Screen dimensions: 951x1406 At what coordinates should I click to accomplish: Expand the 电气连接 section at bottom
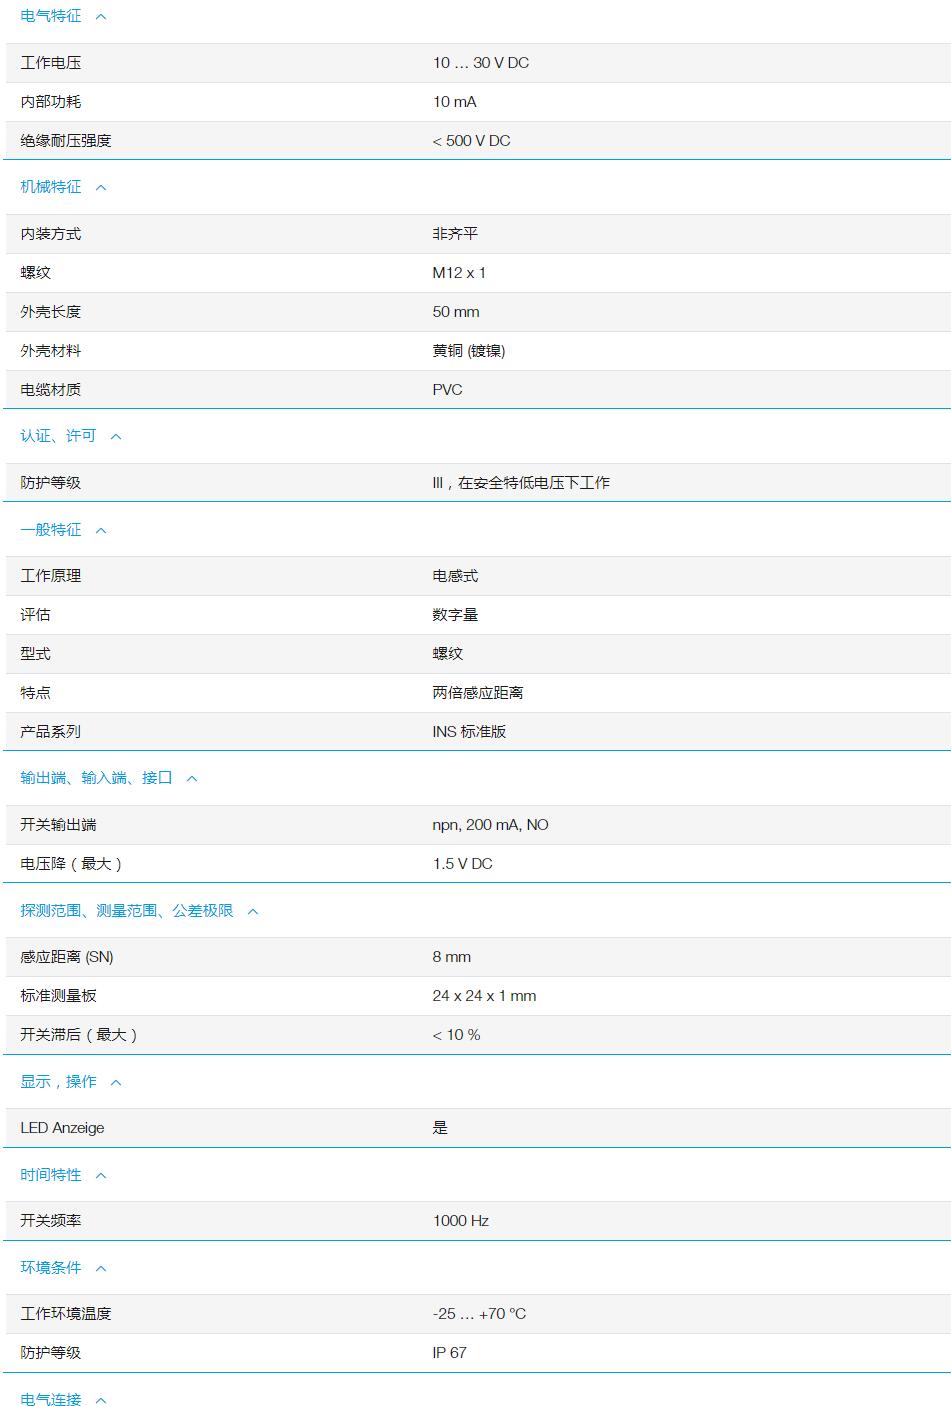click(x=100, y=1400)
